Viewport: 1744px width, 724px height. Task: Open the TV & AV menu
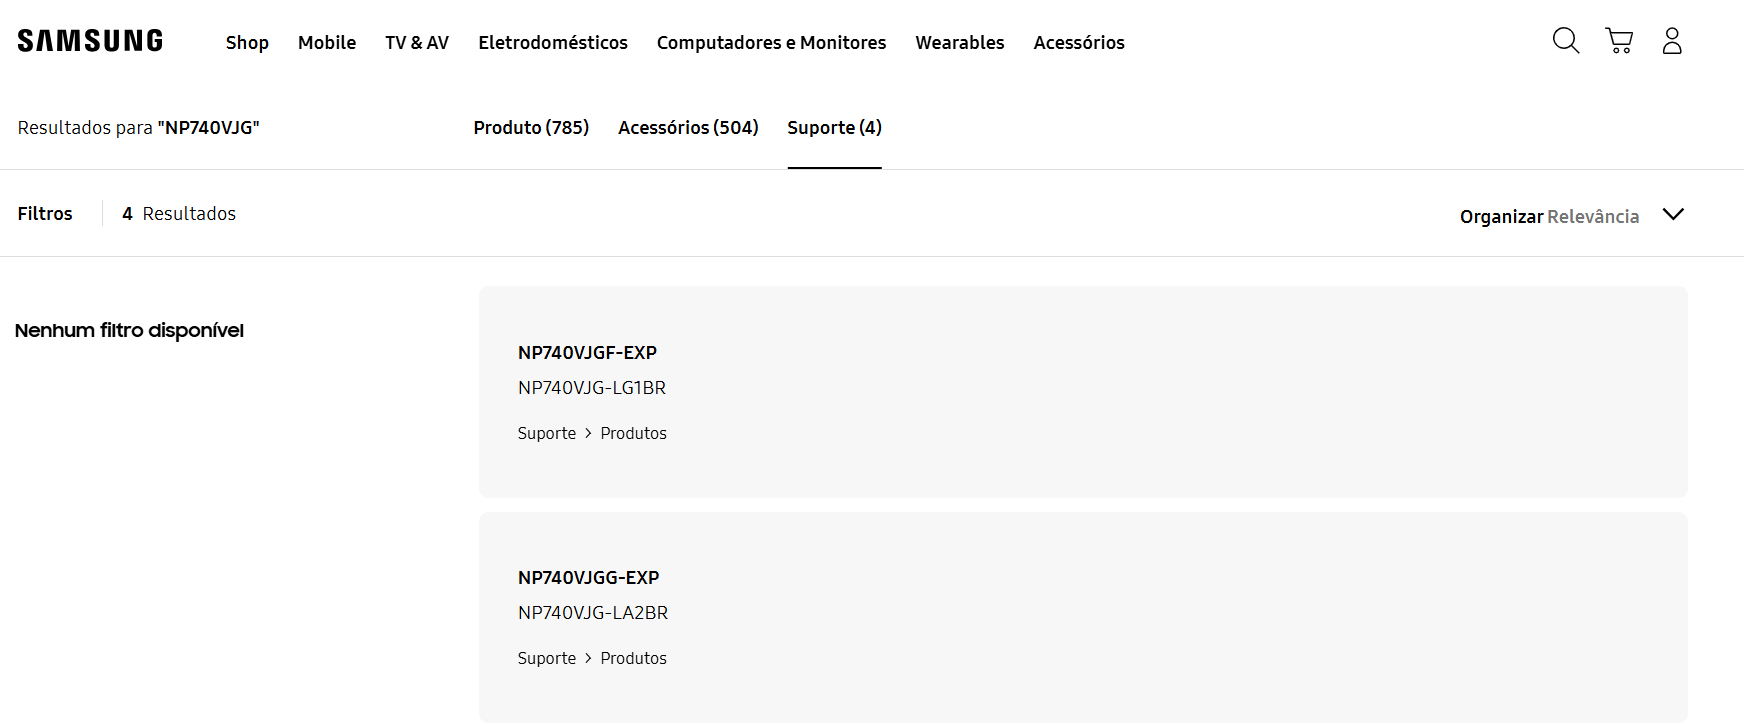pyautogui.click(x=417, y=43)
